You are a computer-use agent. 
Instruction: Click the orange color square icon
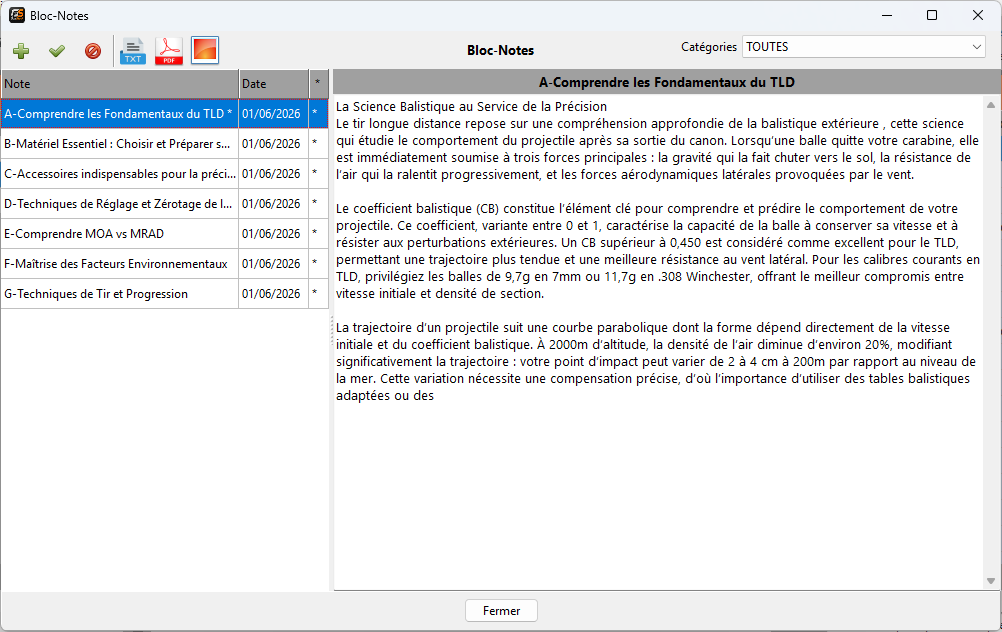click(x=205, y=50)
